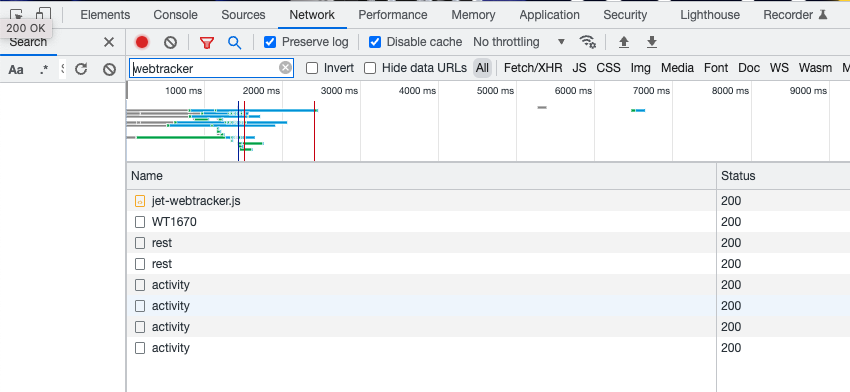Click the status 200 of WT1670
The width and height of the screenshot is (850, 392).
pos(731,222)
